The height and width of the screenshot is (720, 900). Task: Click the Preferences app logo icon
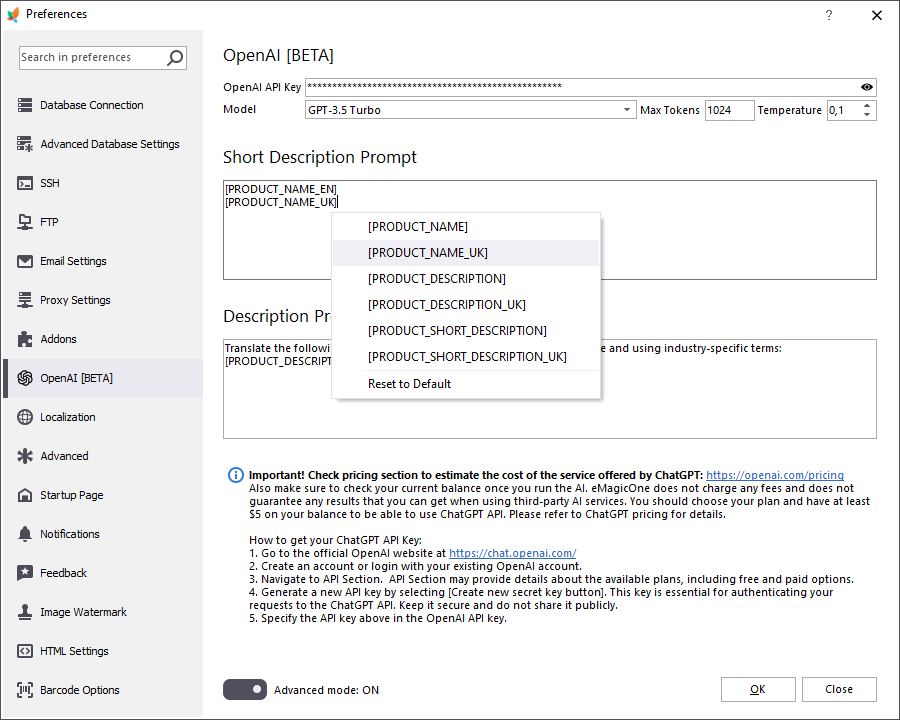[13, 14]
